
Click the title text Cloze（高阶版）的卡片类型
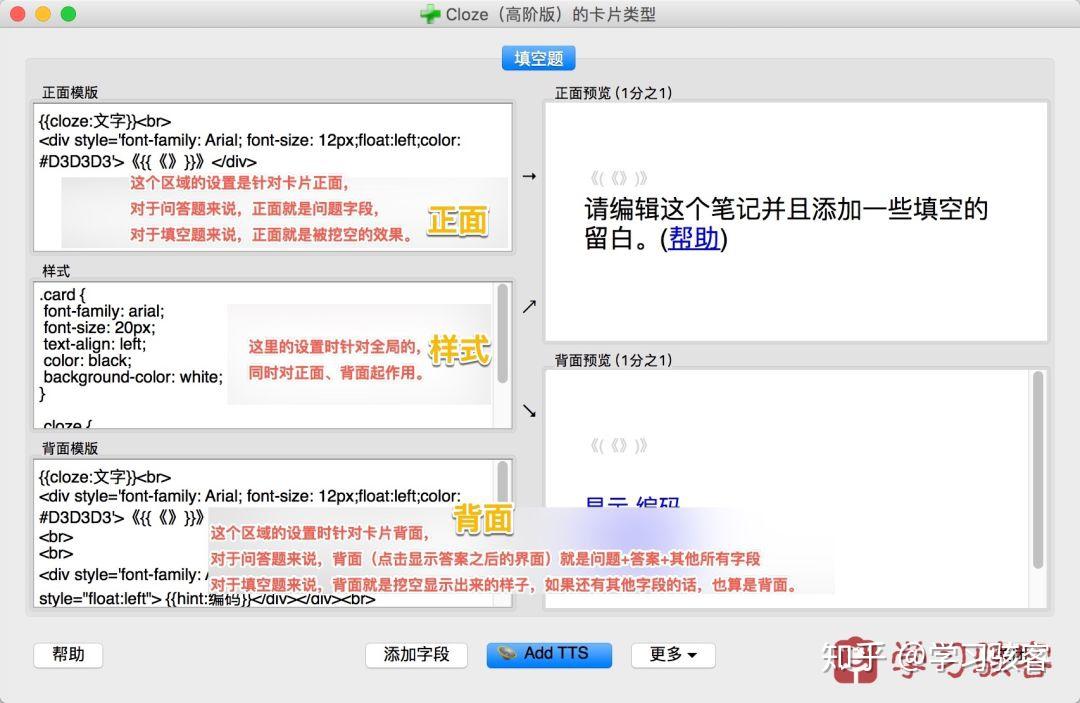click(x=550, y=14)
